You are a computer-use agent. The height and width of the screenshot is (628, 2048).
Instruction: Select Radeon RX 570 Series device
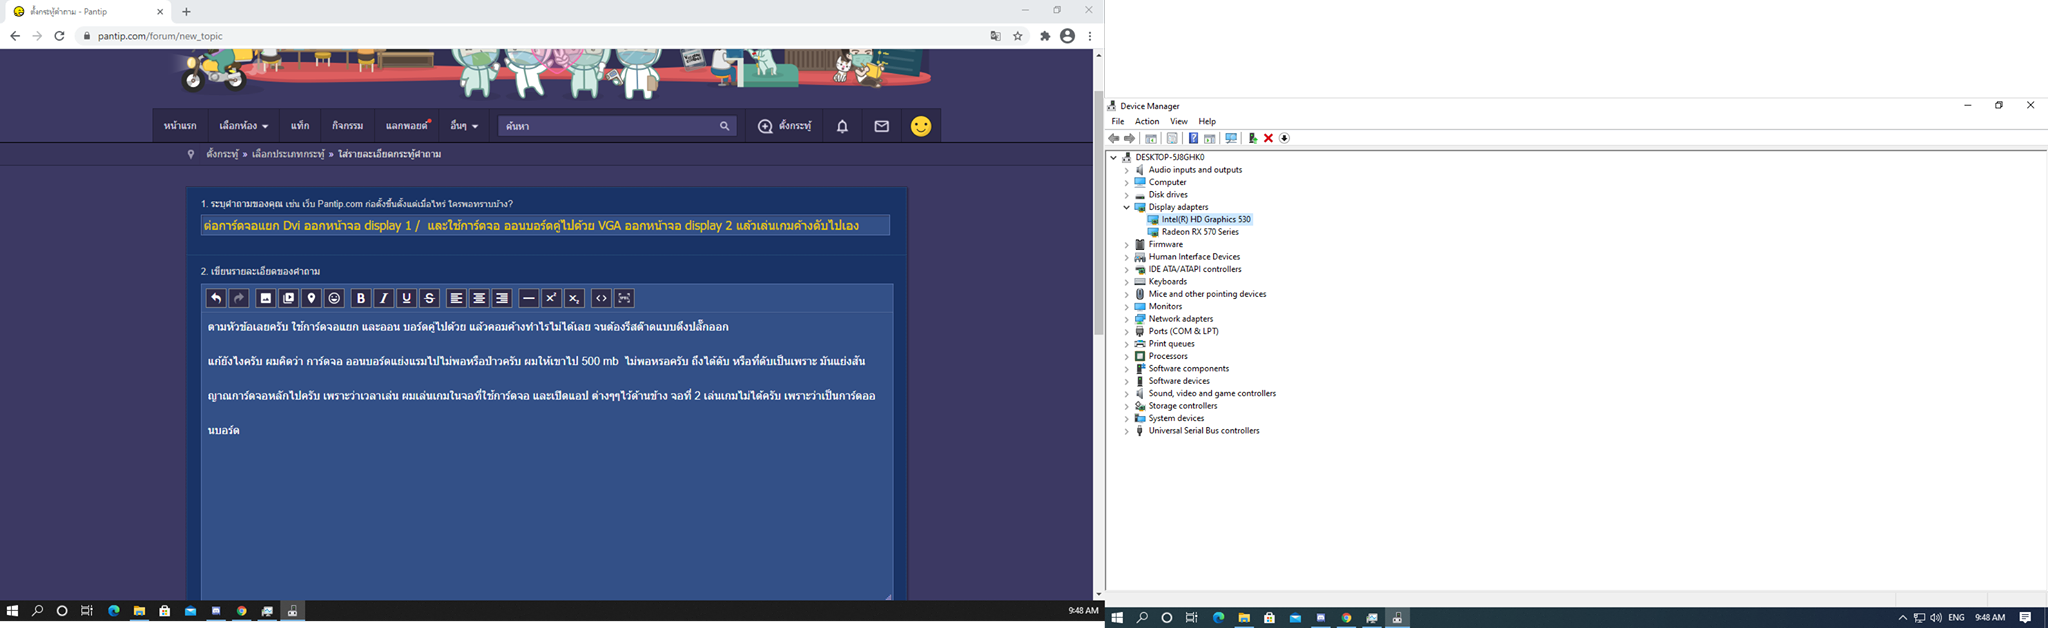coord(1200,232)
